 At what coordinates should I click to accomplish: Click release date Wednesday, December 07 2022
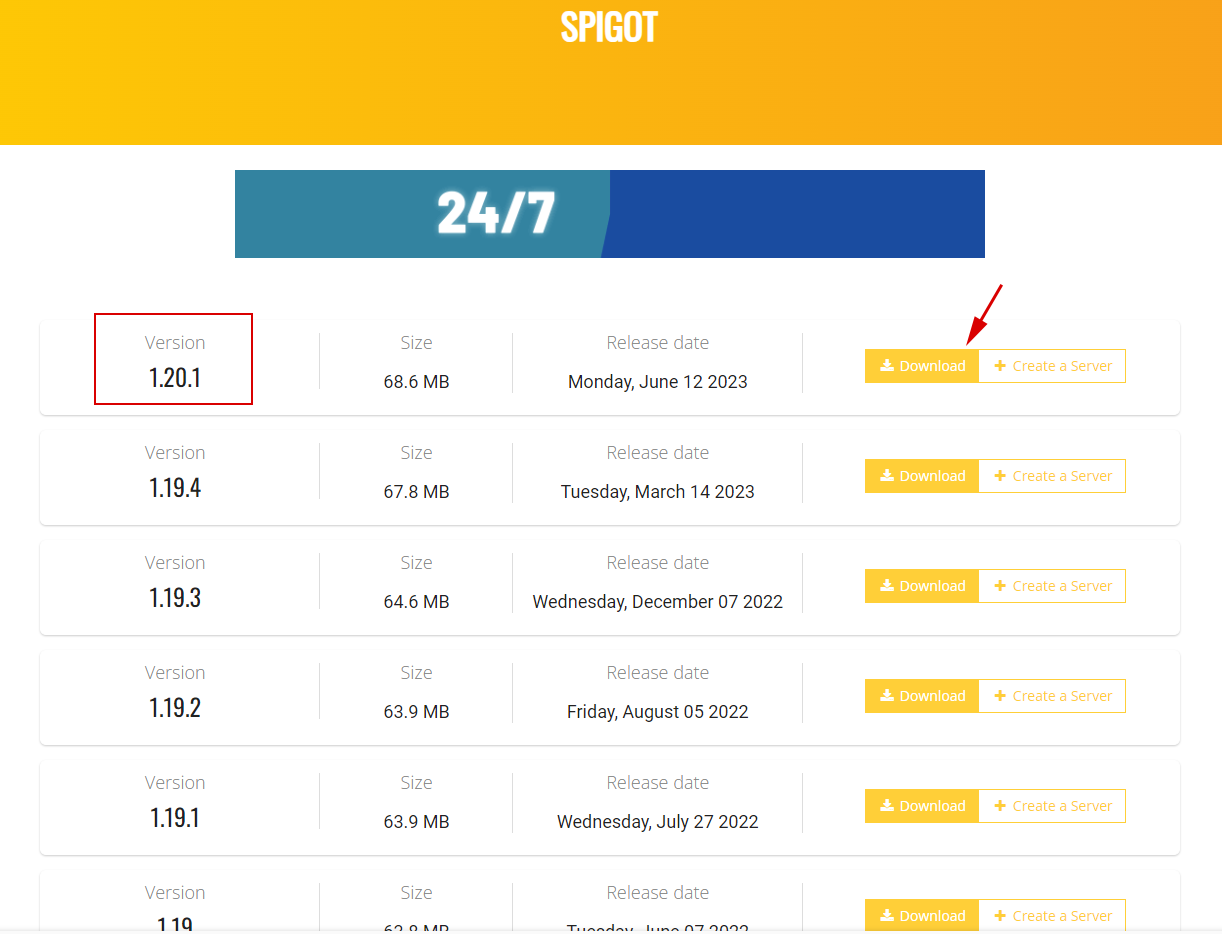pos(657,602)
